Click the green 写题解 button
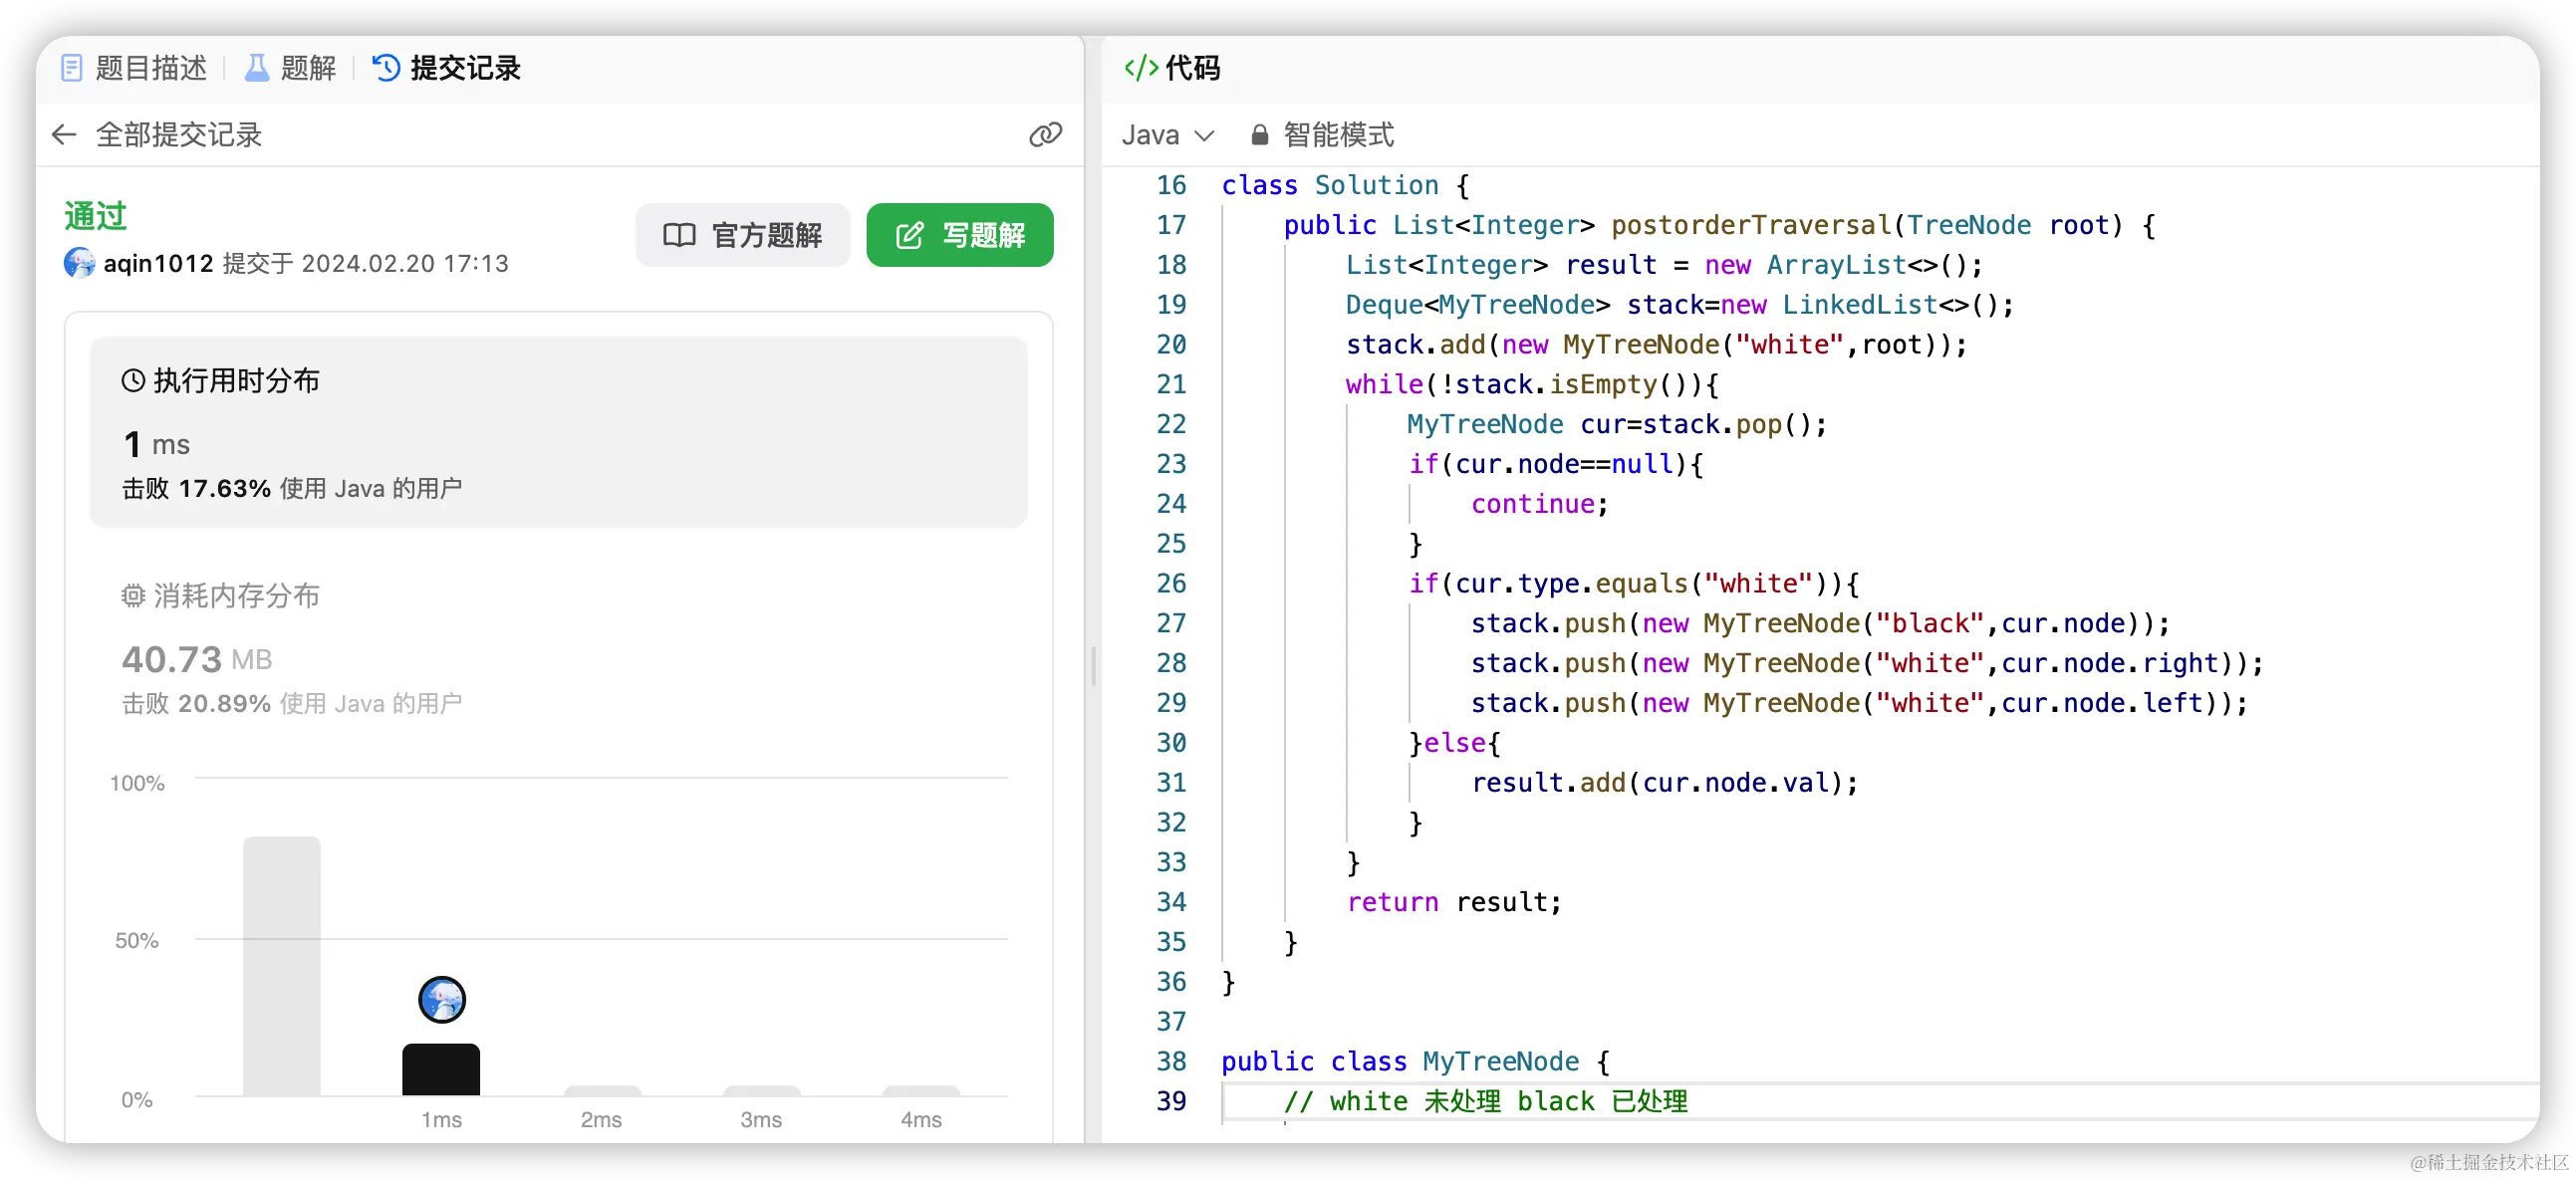This screenshot has width=2576, height=1179. 959,235
